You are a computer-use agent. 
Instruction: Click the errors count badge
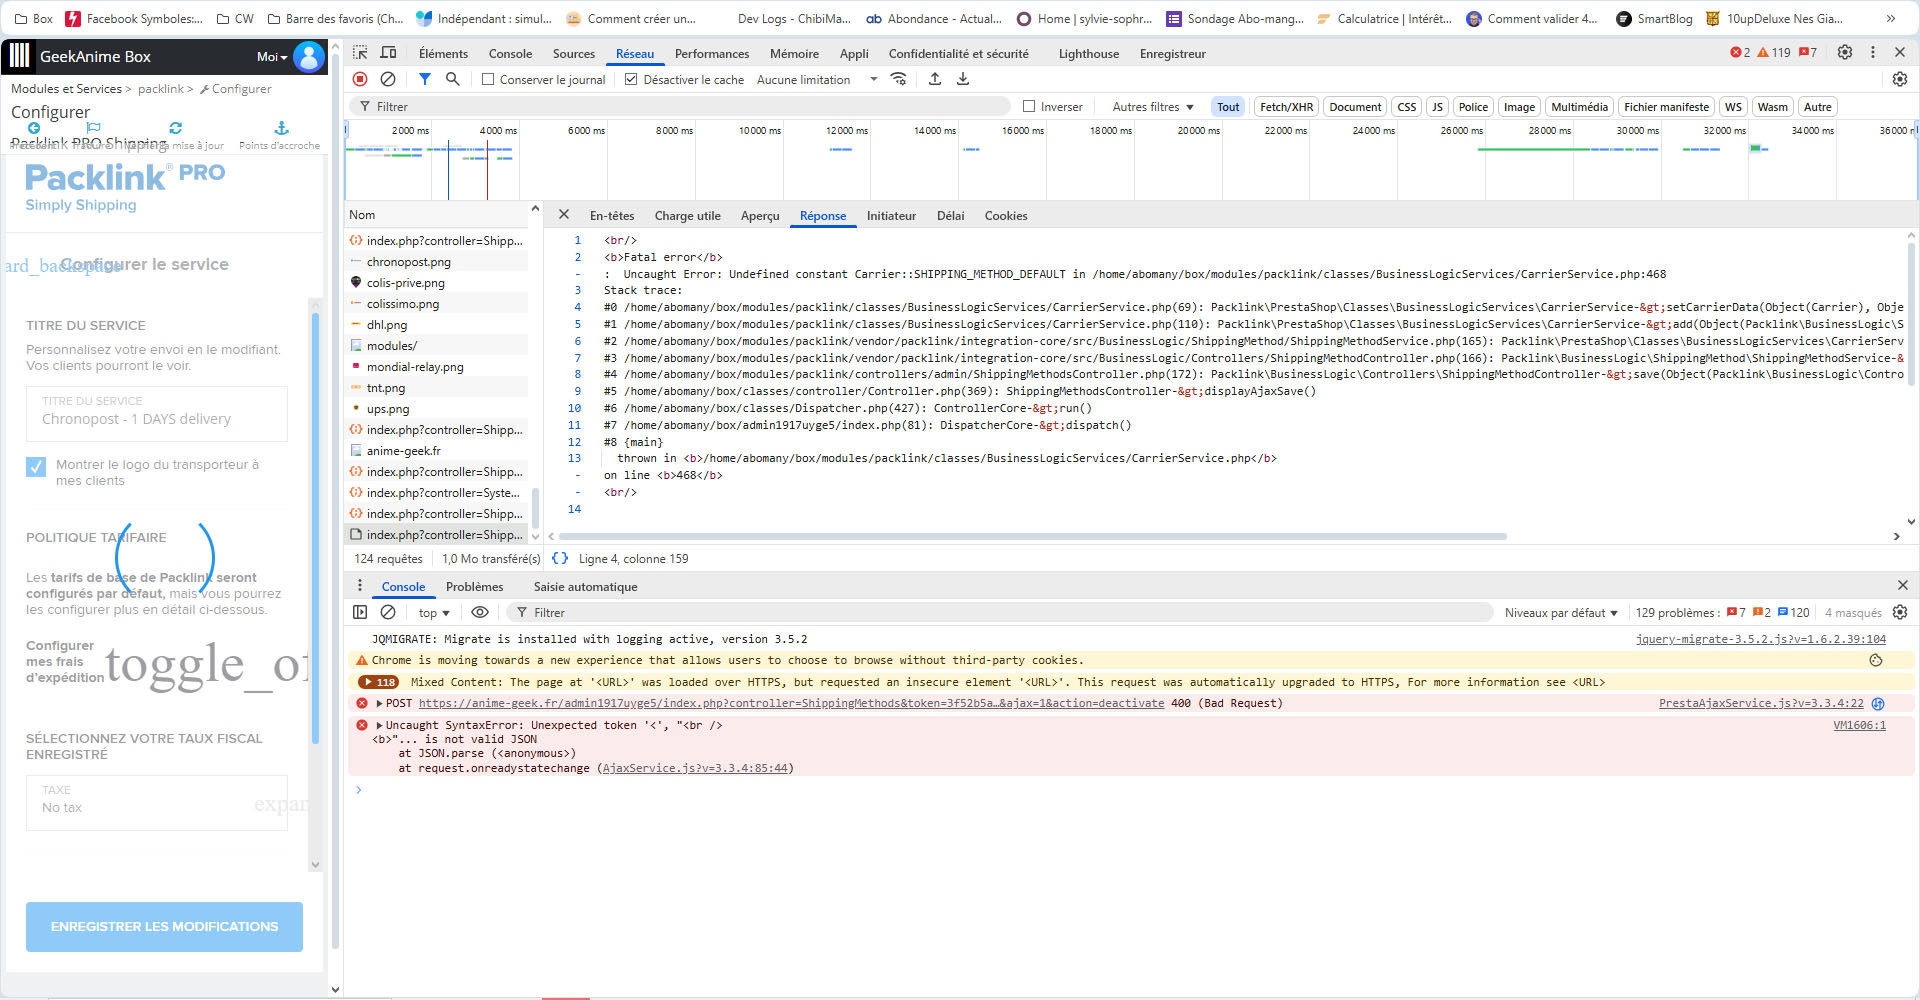click(x=1741, y=52)
